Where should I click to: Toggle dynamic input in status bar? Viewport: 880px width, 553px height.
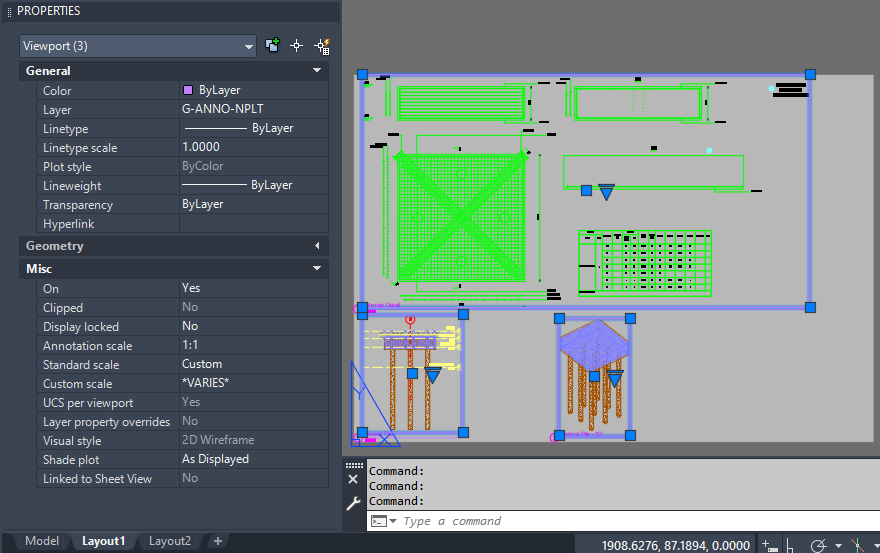768,546
